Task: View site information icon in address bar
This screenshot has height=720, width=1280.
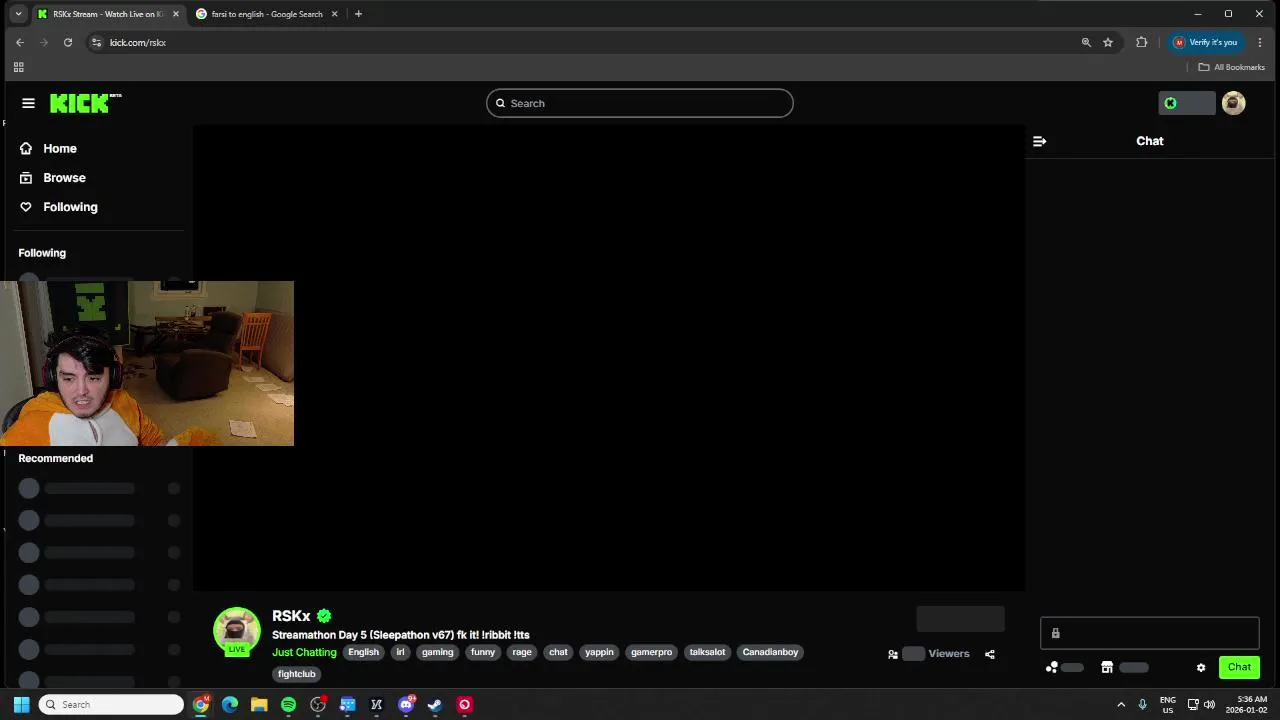Action: 96,42
